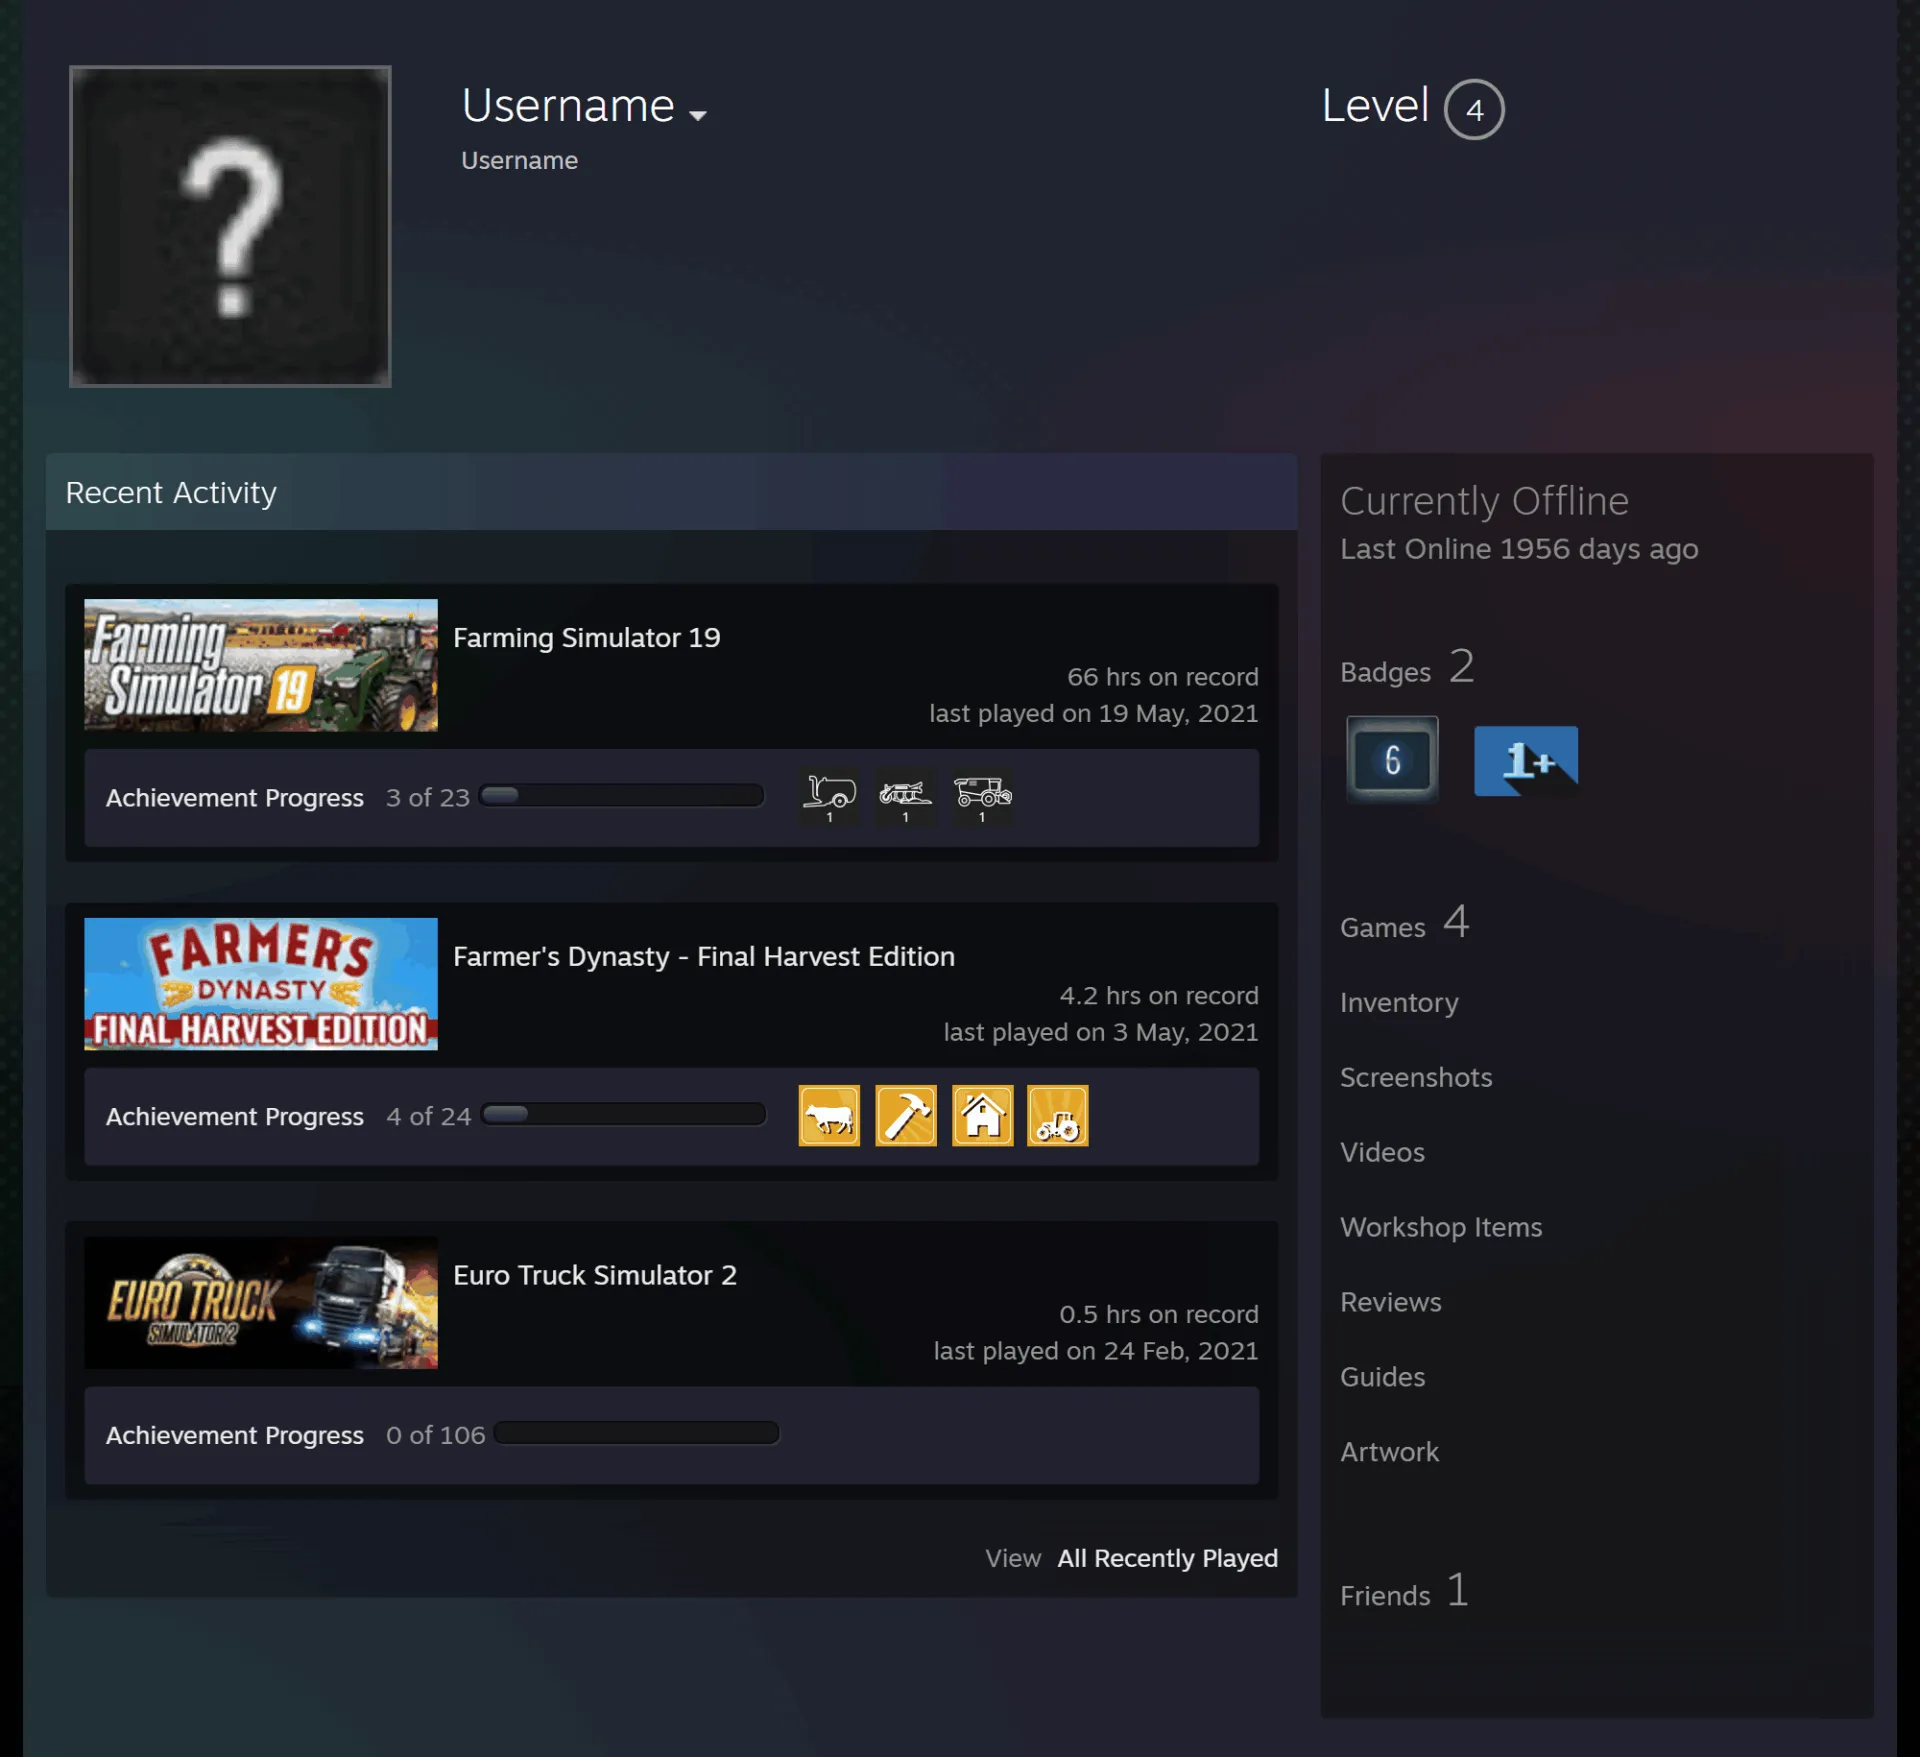The image size is (1920, 1757).
Task: Click the house achievement icon in Farmer's Dynasty
Action: click(983, 1116)
